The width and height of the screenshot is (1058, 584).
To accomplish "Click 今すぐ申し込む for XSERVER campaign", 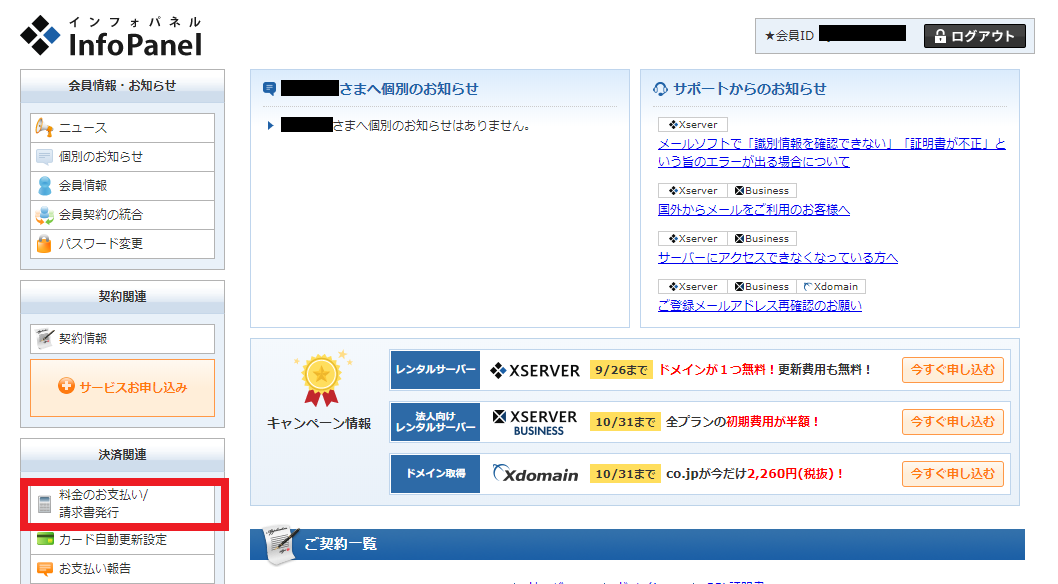I will click(952, 370).
